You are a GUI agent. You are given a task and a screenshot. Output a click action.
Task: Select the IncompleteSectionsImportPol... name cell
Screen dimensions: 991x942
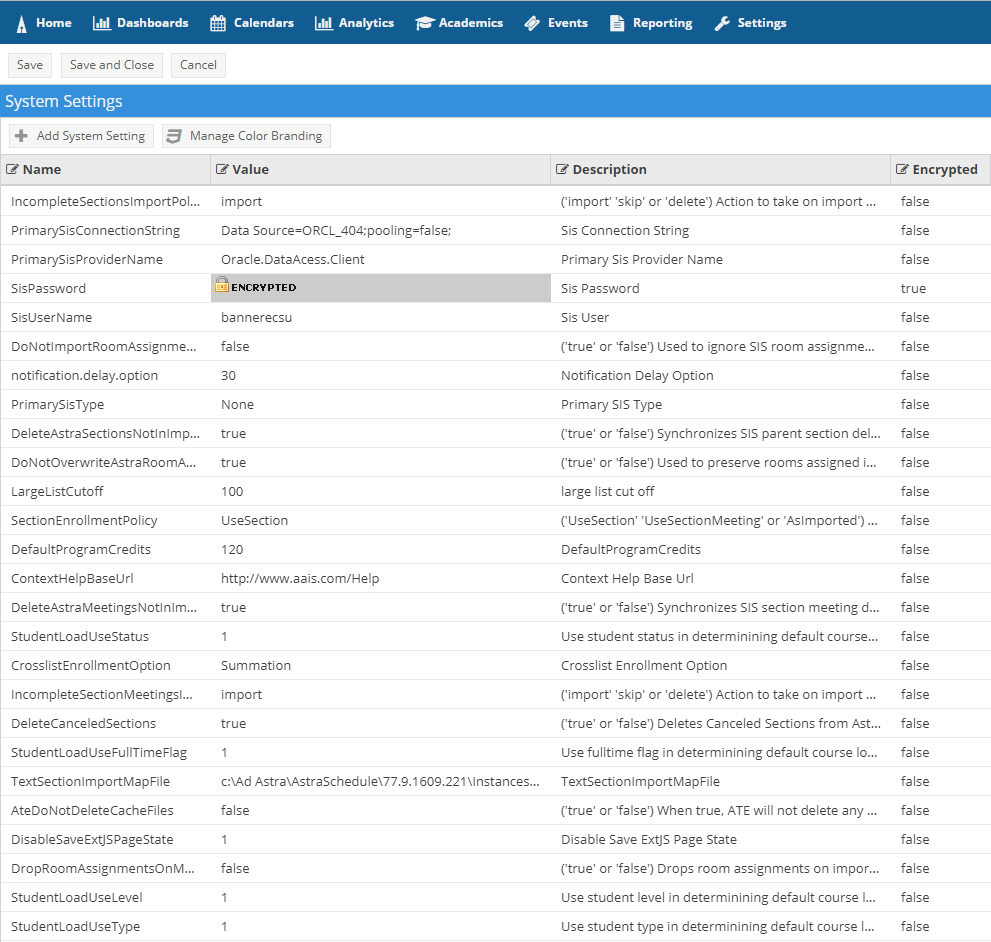pyautogui.click(x=106, y=202)
